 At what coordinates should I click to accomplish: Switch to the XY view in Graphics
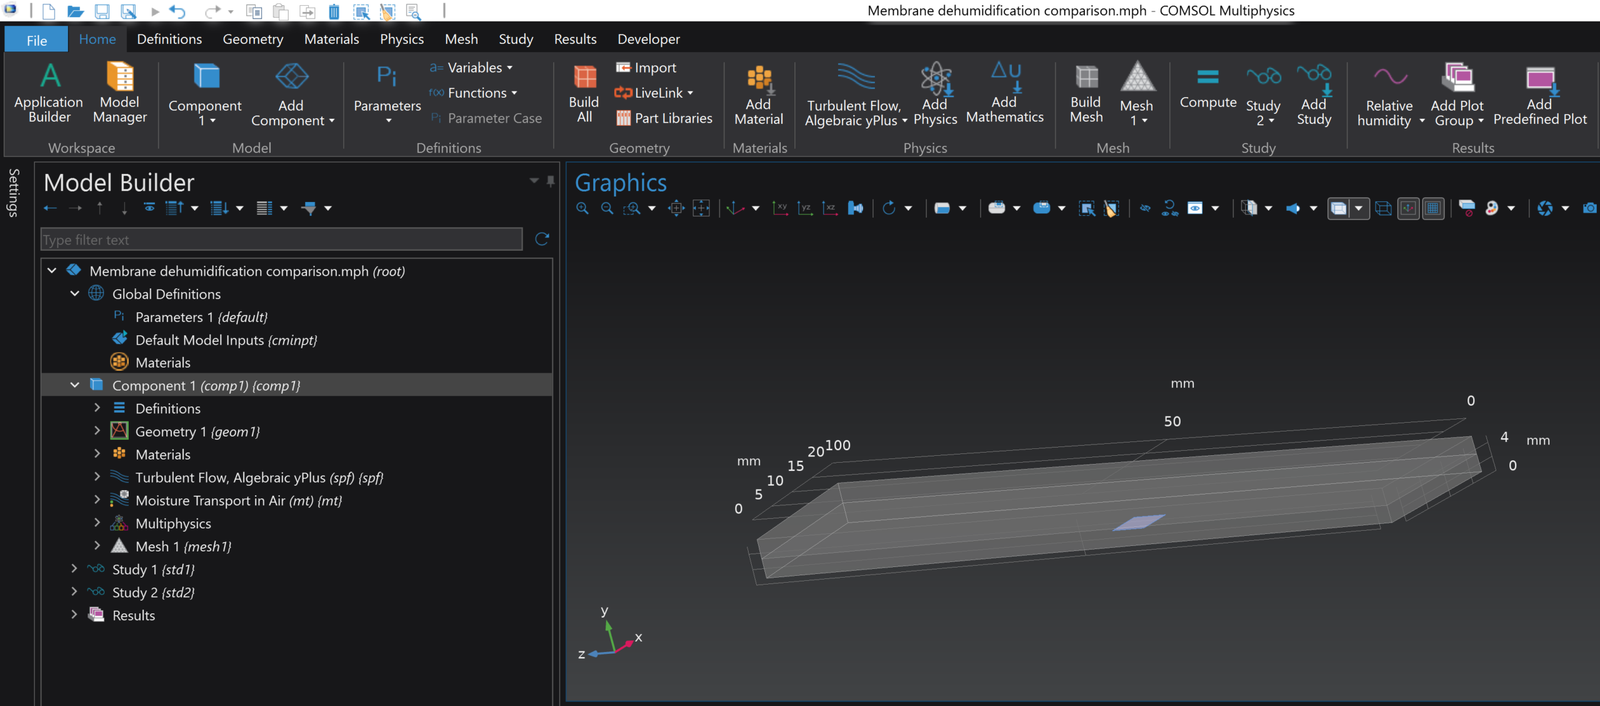tap(780, 208)
